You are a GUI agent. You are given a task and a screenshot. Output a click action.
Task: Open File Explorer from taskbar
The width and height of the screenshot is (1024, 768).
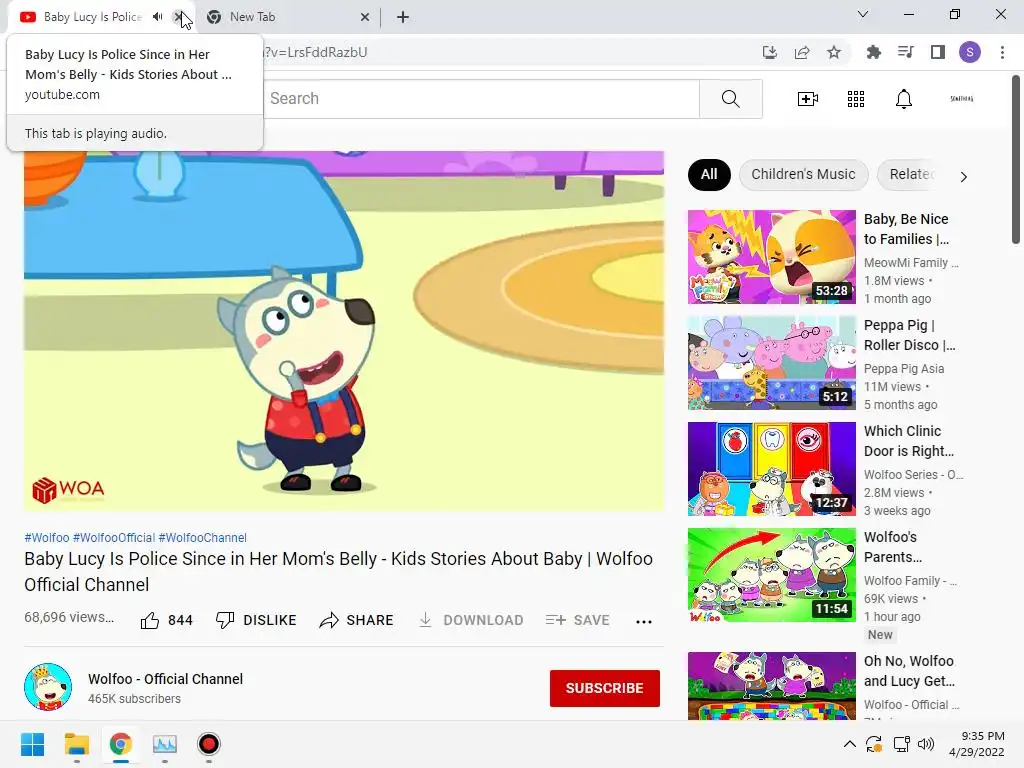[x=76, y=744]
